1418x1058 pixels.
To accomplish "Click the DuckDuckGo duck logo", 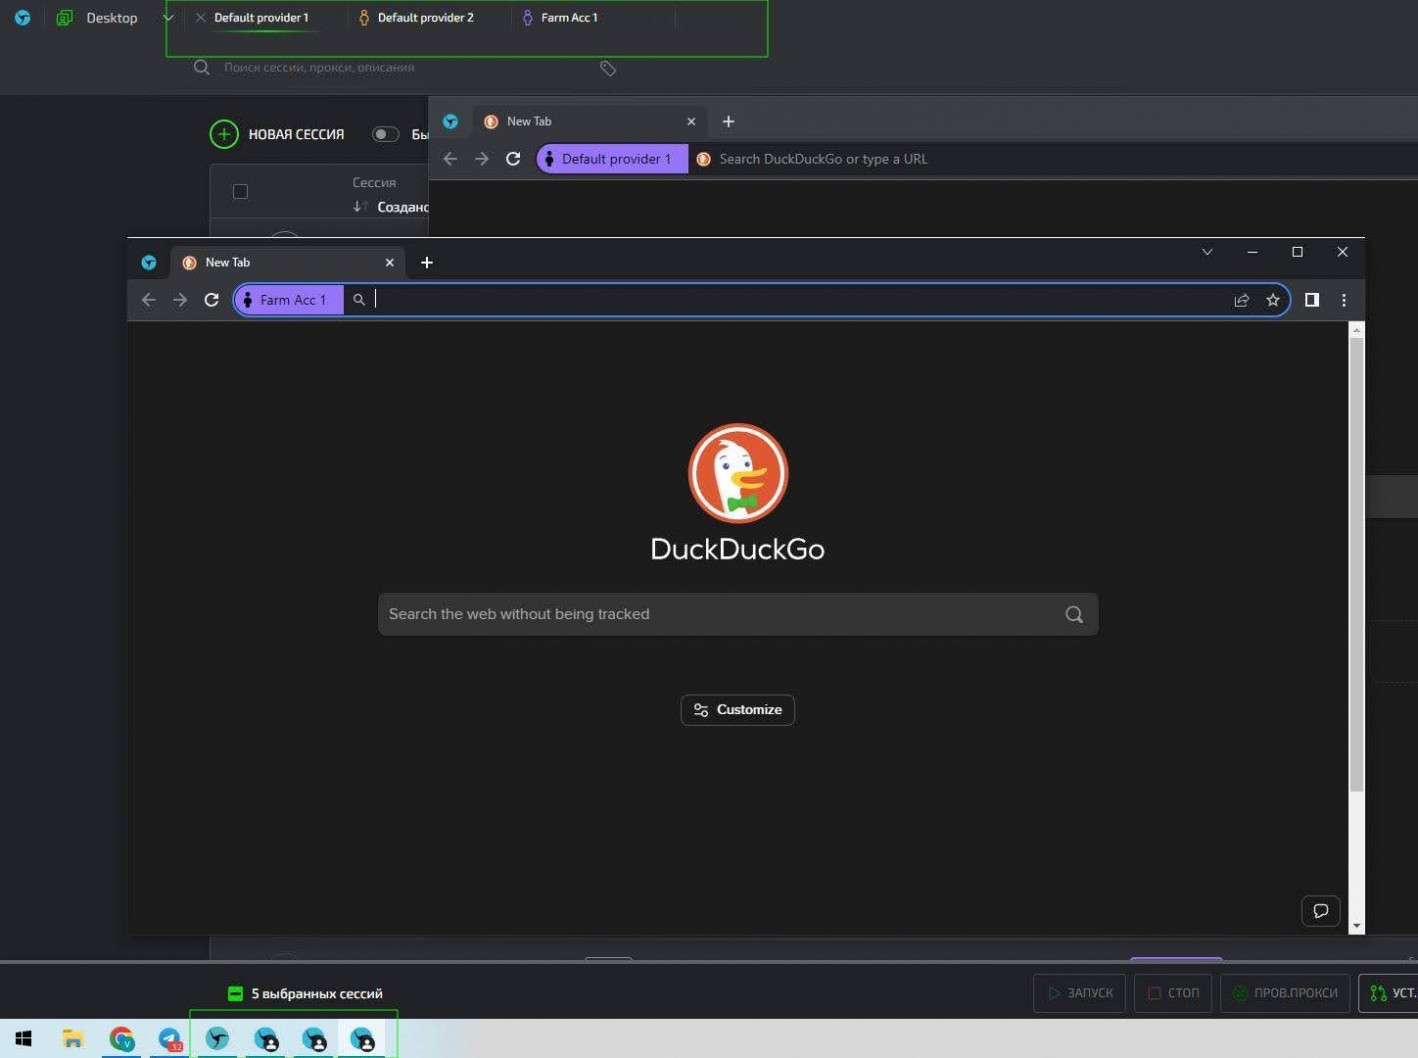I will coord(738,473).
